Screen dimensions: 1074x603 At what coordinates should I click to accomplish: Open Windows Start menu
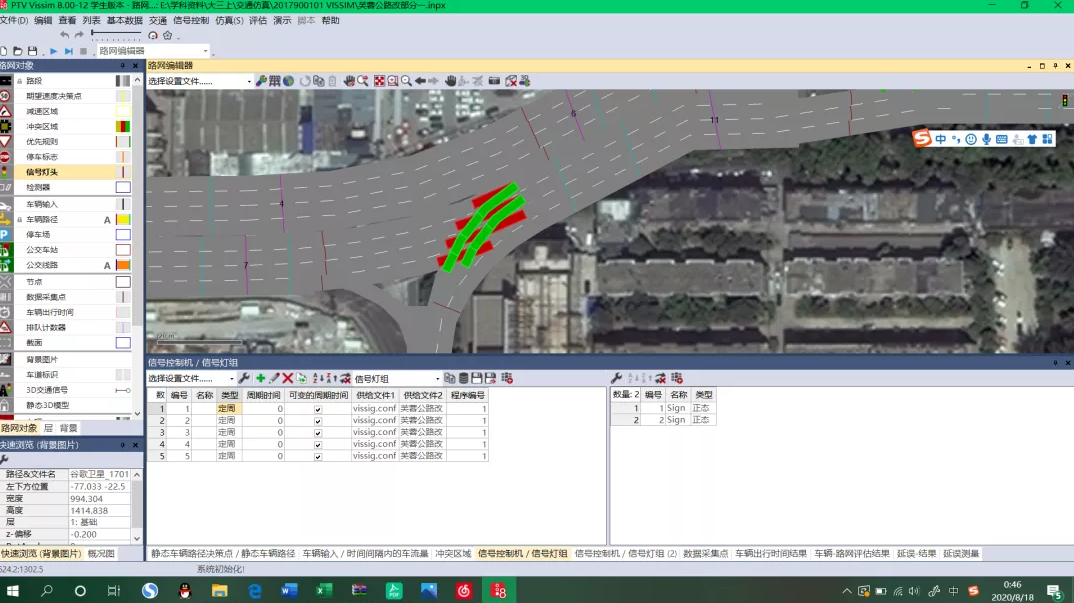12,591
